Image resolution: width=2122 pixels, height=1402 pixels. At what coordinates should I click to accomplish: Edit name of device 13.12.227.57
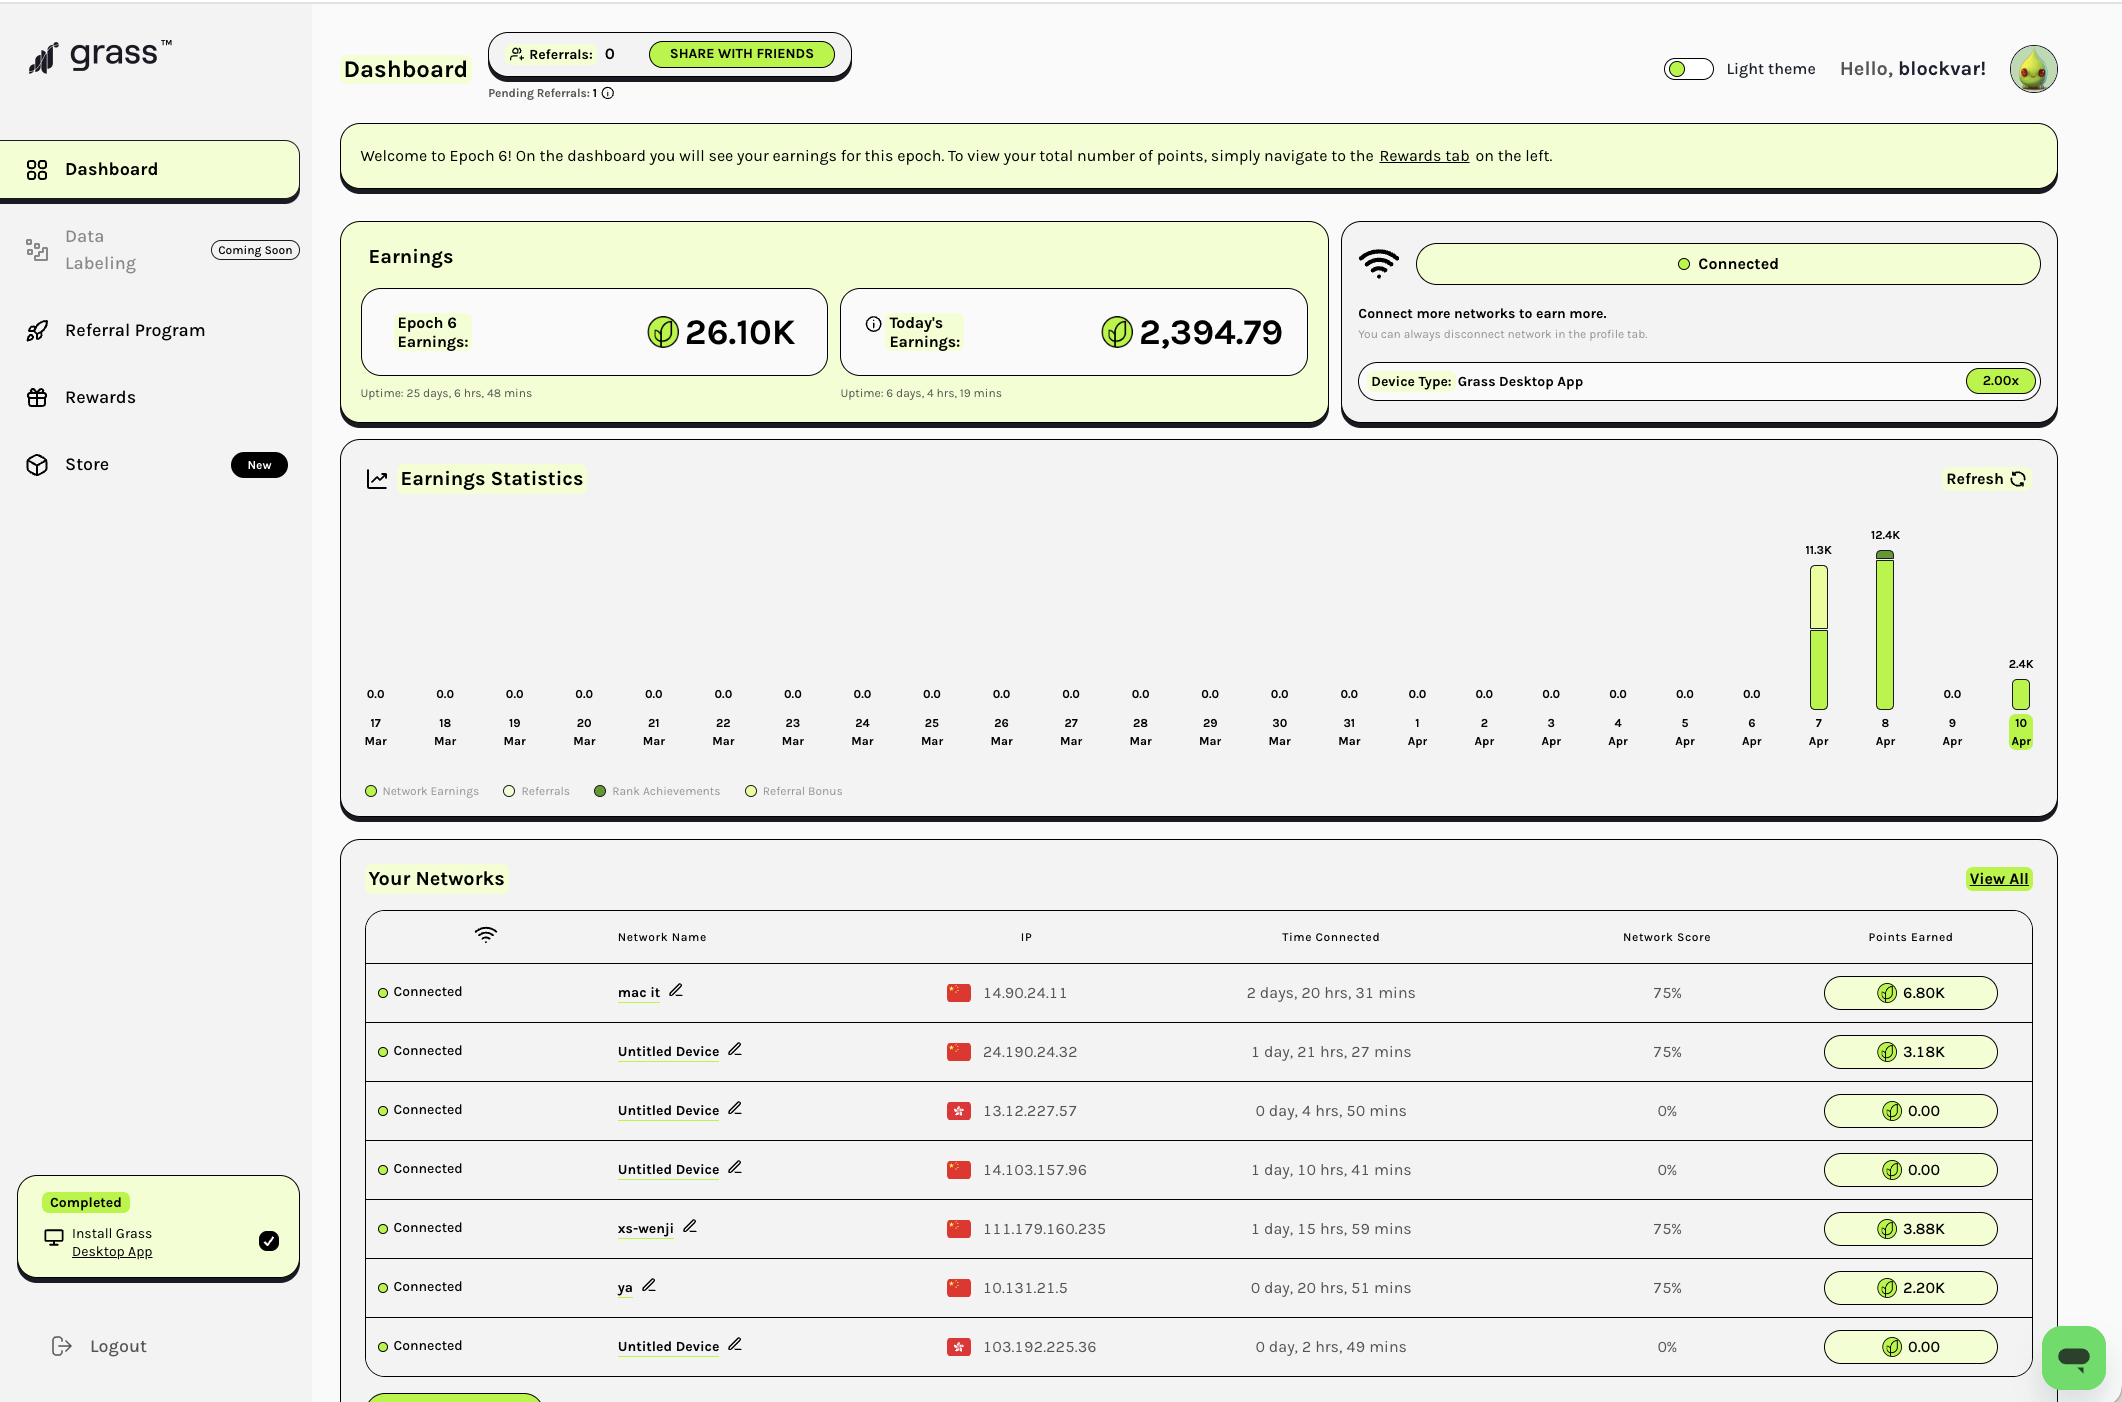tap(735, 1108)
